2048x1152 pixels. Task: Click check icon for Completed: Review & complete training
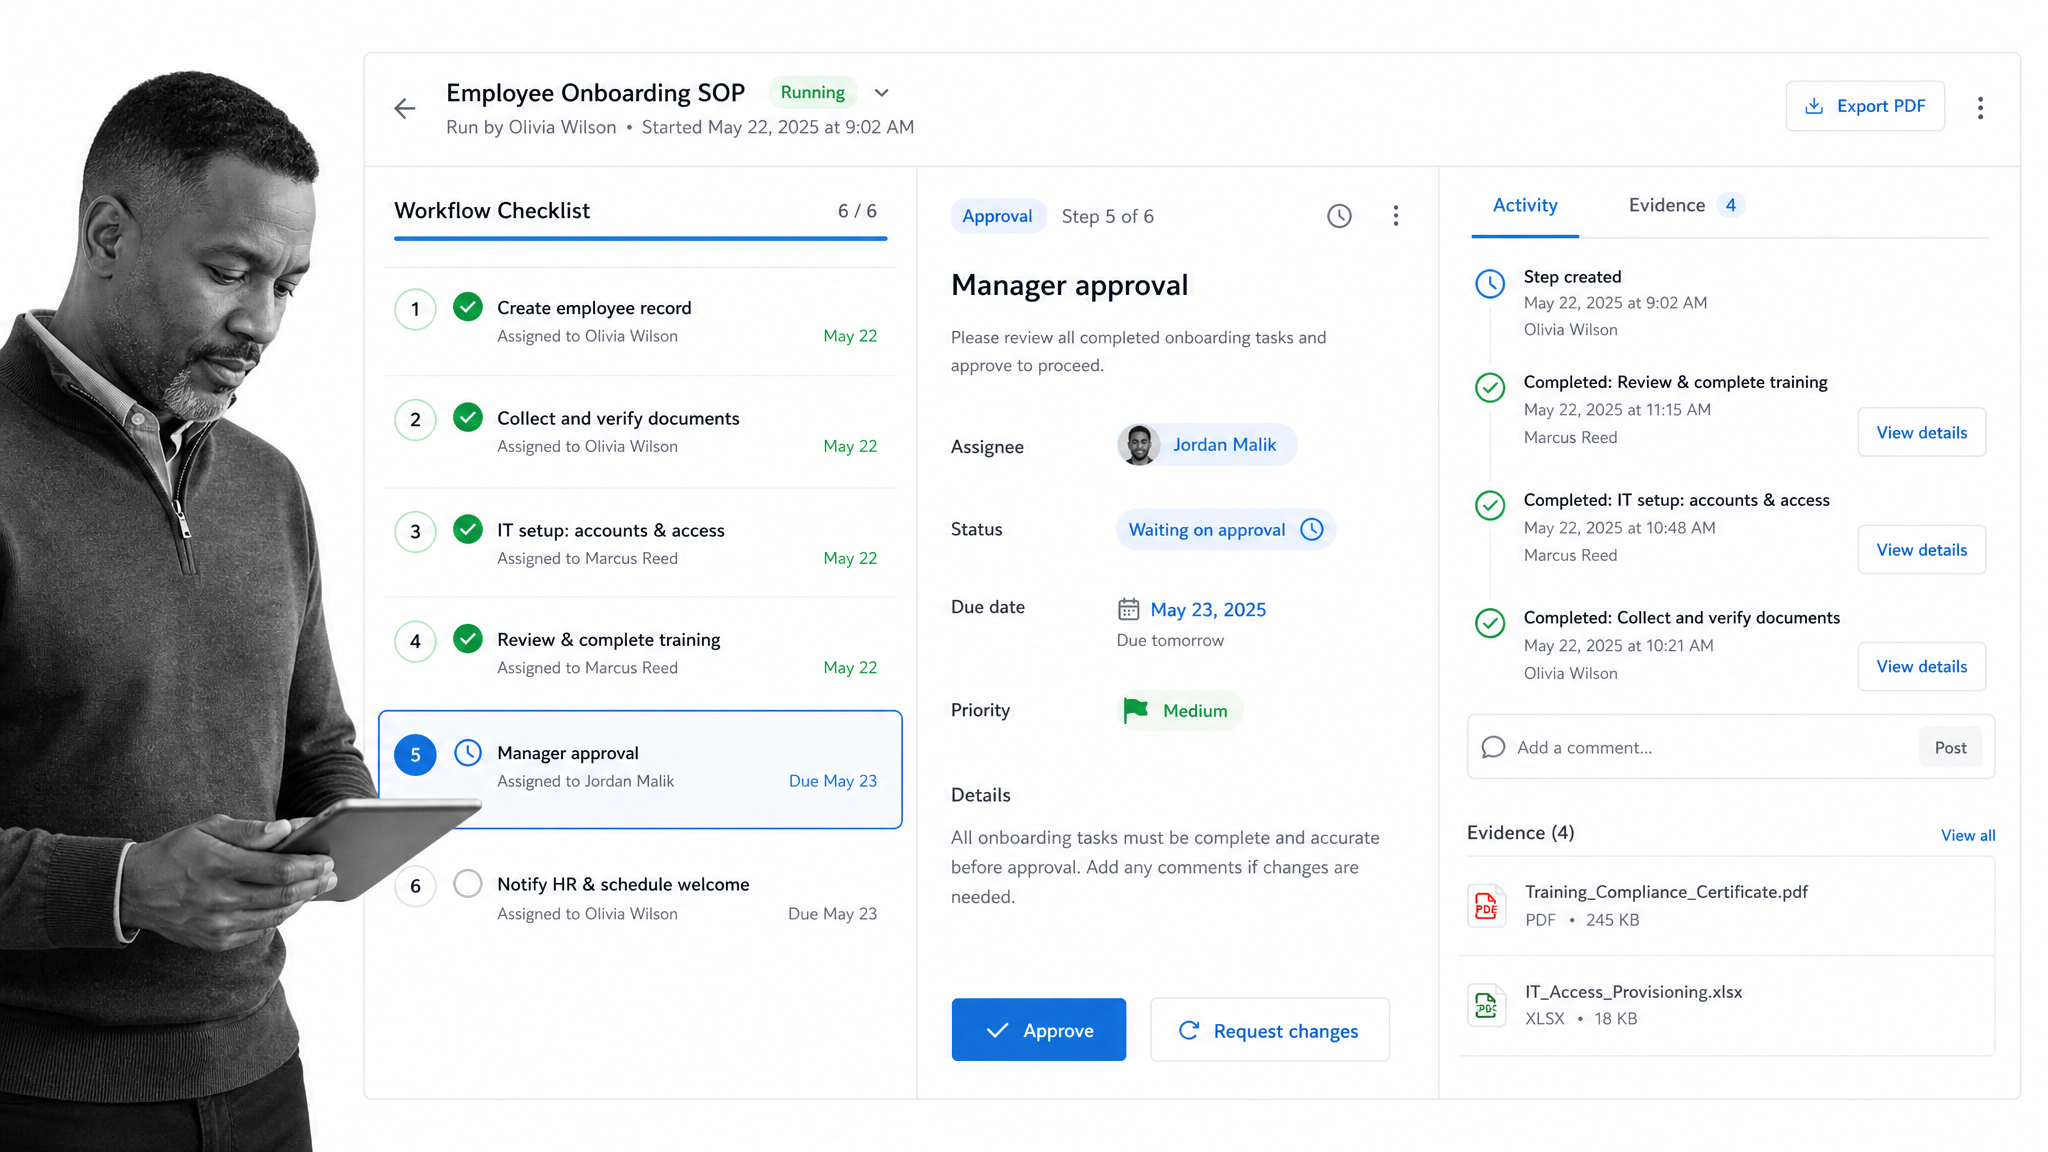click(1490, 387)
